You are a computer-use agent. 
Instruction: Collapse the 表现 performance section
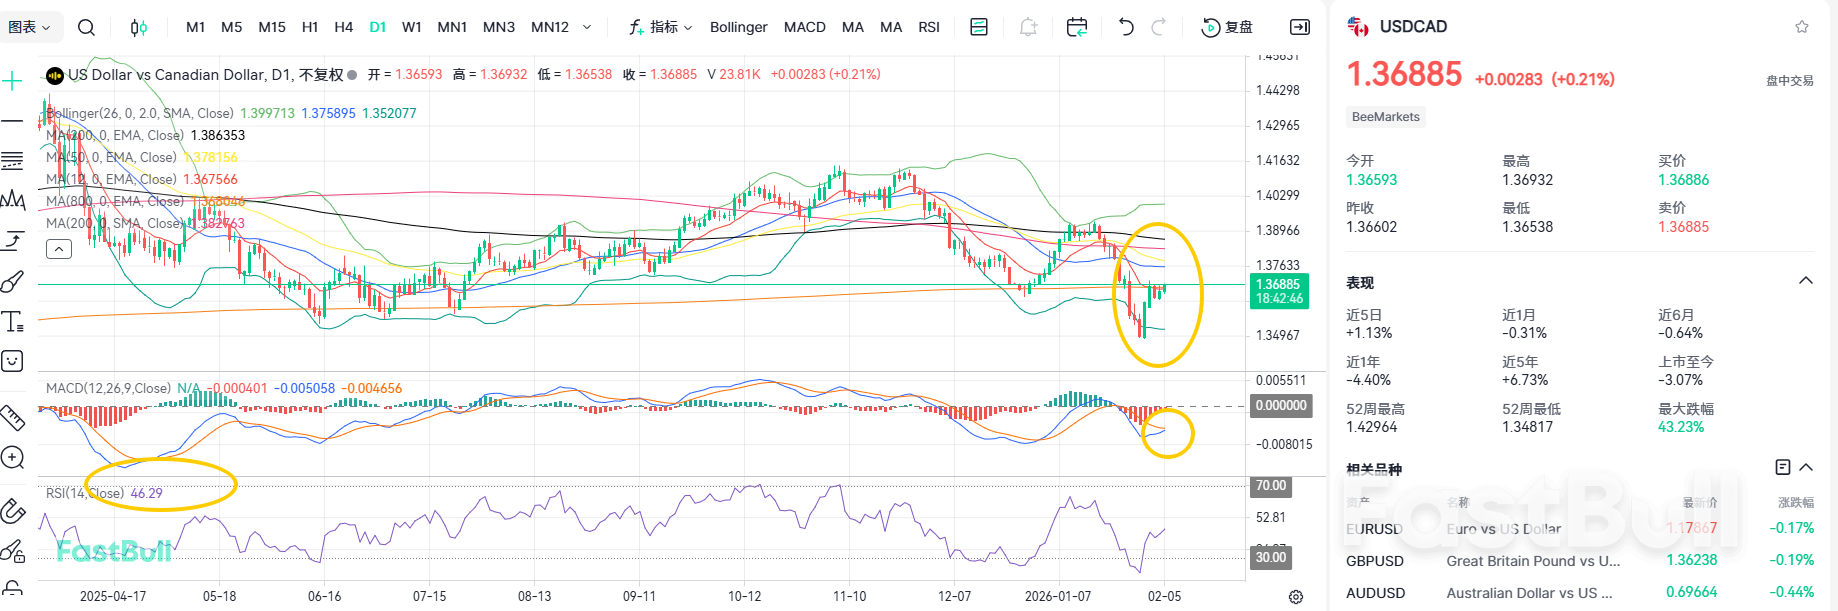point(1806,280)
